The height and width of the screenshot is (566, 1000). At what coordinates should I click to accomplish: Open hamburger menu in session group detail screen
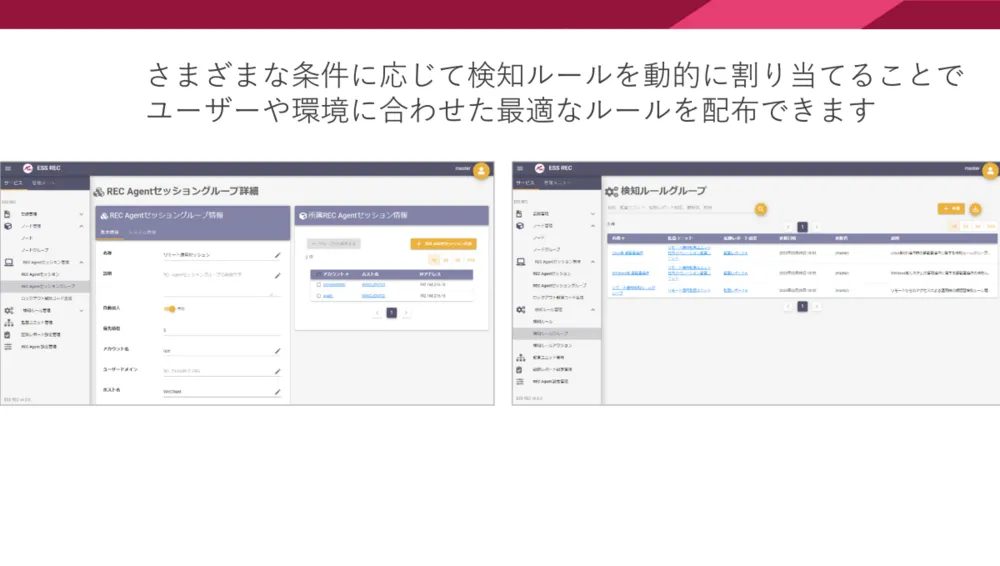pyautogui.click(x=8, y=168)
